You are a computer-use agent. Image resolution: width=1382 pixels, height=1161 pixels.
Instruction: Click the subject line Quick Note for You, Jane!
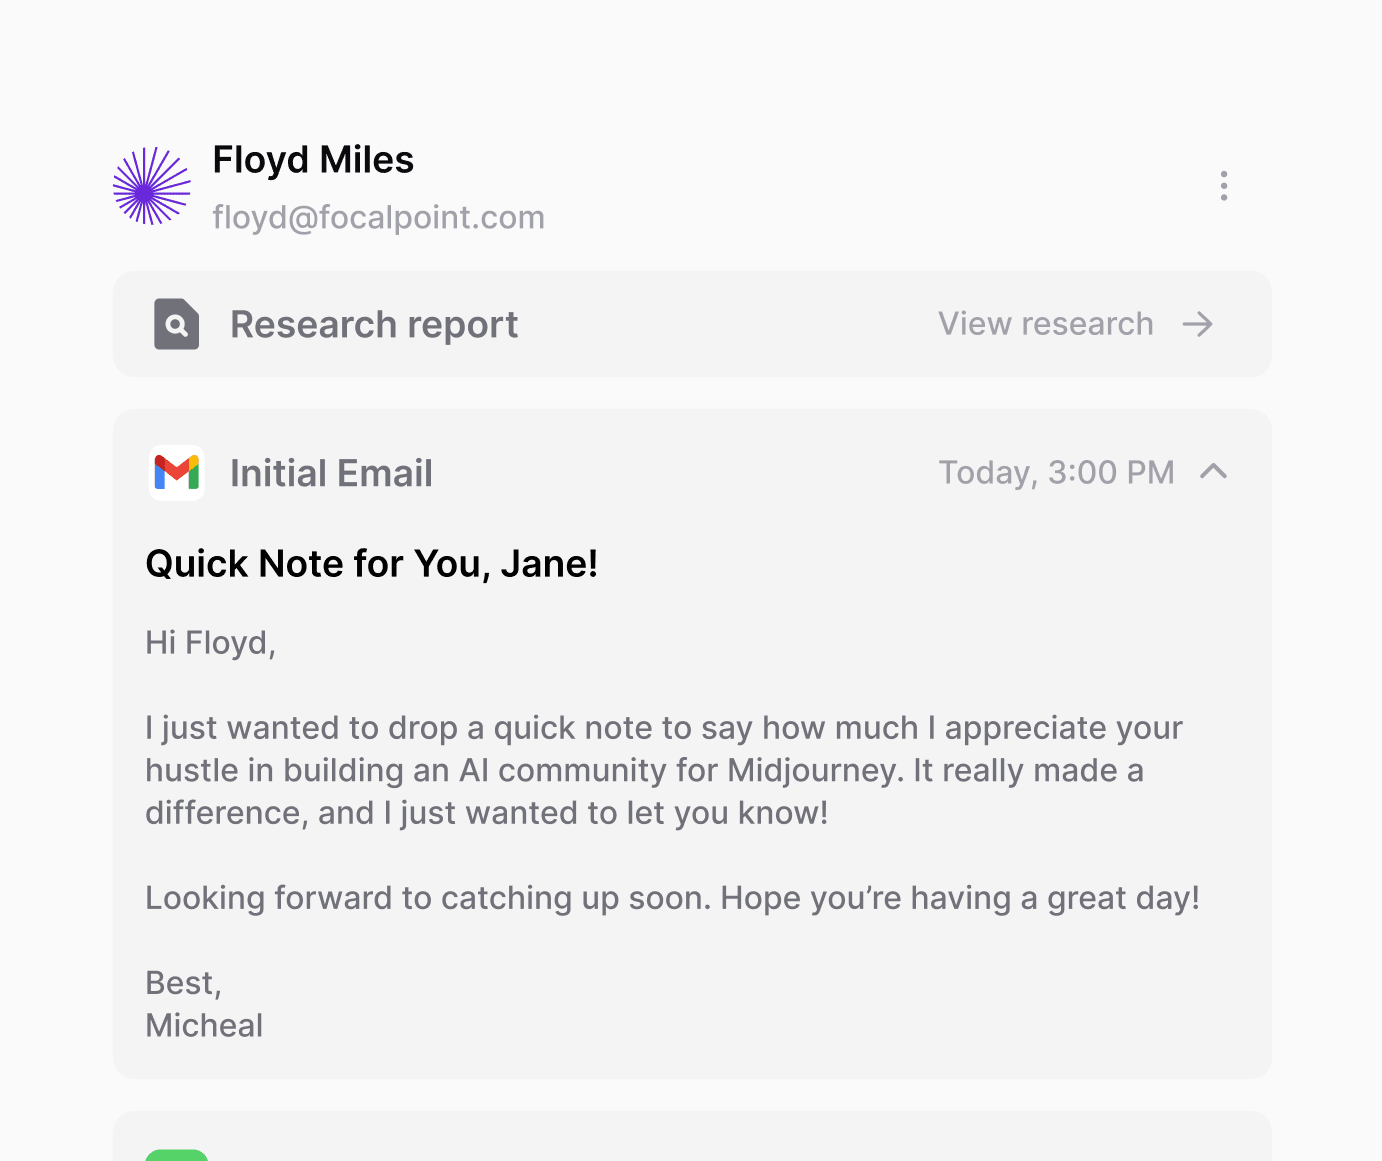pyautogui.click(x=371, y=564)
